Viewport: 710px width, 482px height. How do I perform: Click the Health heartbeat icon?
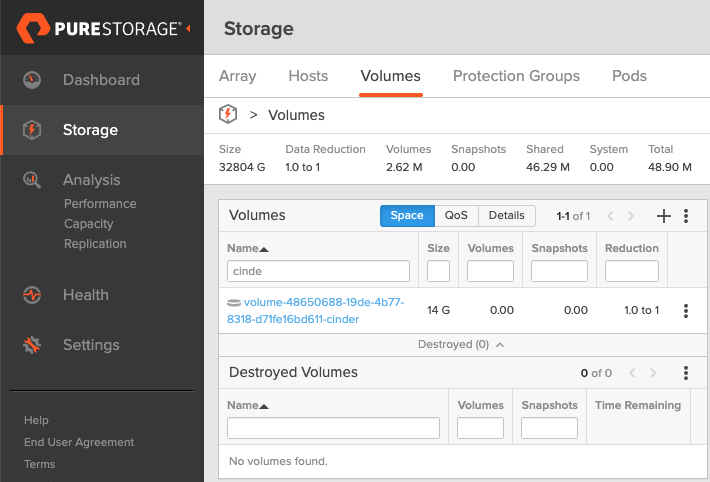tap(32, 295)
